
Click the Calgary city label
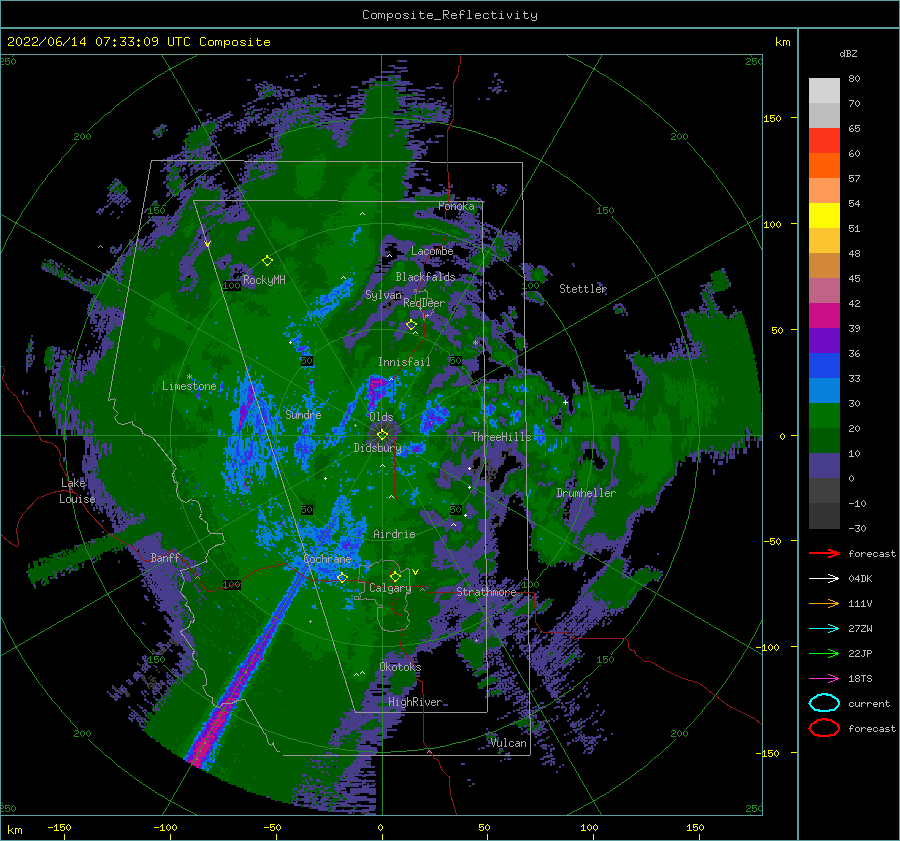point(390,588)
